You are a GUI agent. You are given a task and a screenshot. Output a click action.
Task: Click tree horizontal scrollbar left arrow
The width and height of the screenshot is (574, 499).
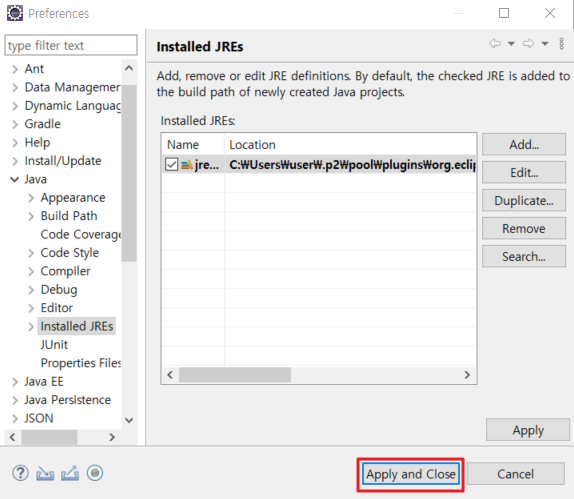click(12, 437)
